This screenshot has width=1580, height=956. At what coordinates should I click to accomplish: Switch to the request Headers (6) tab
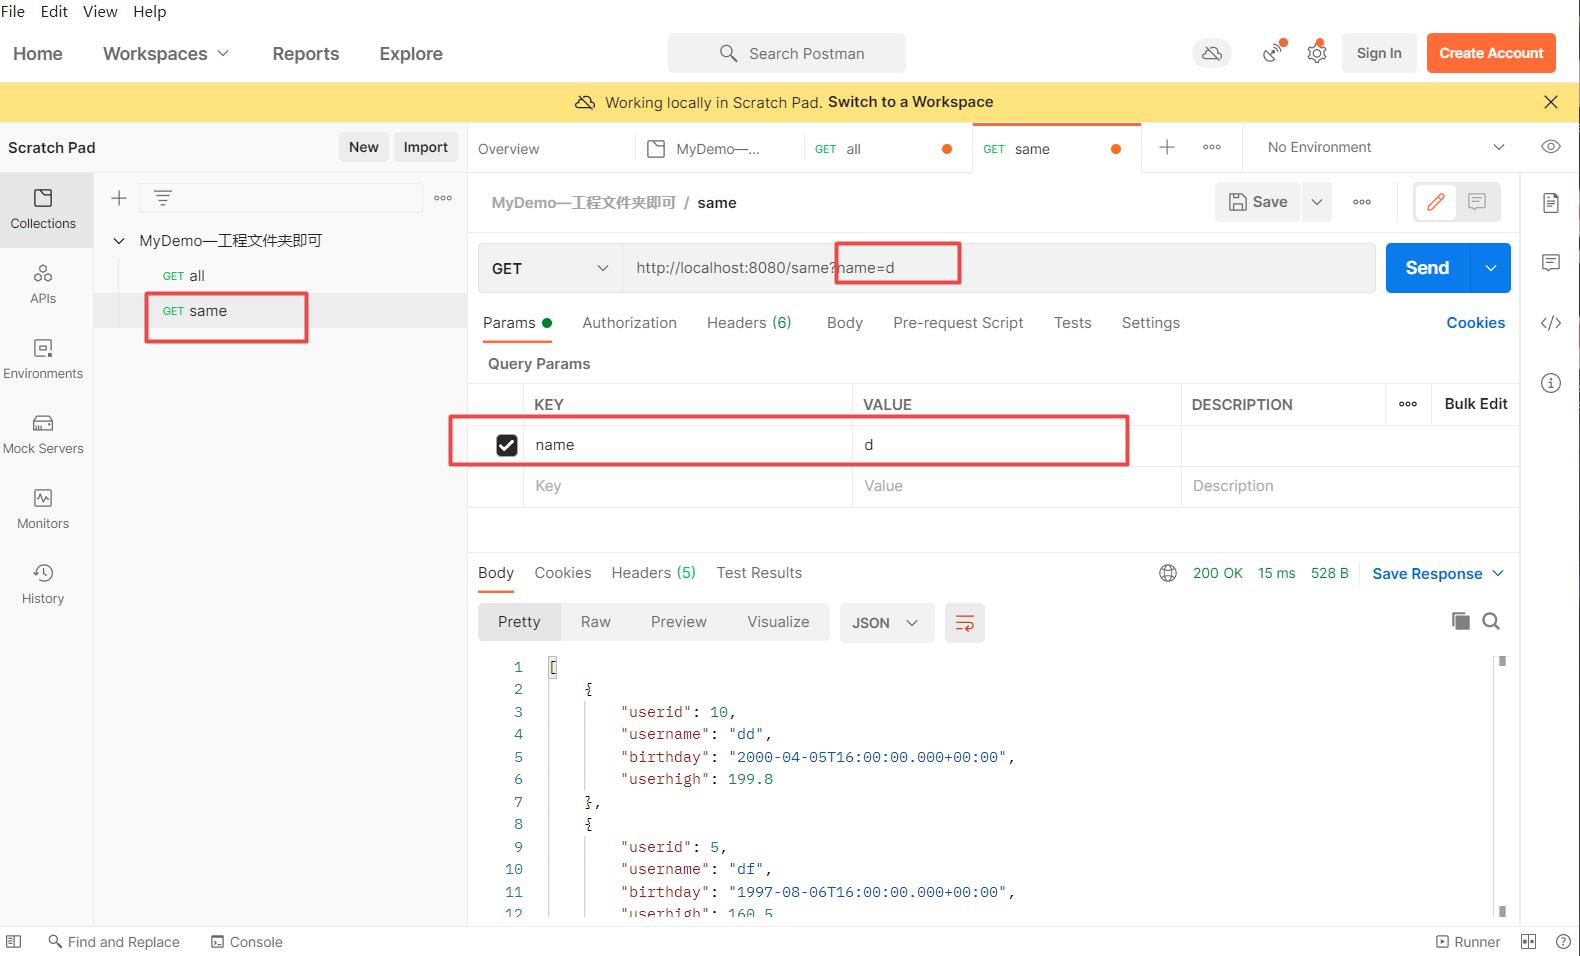[x=749, y=323]
